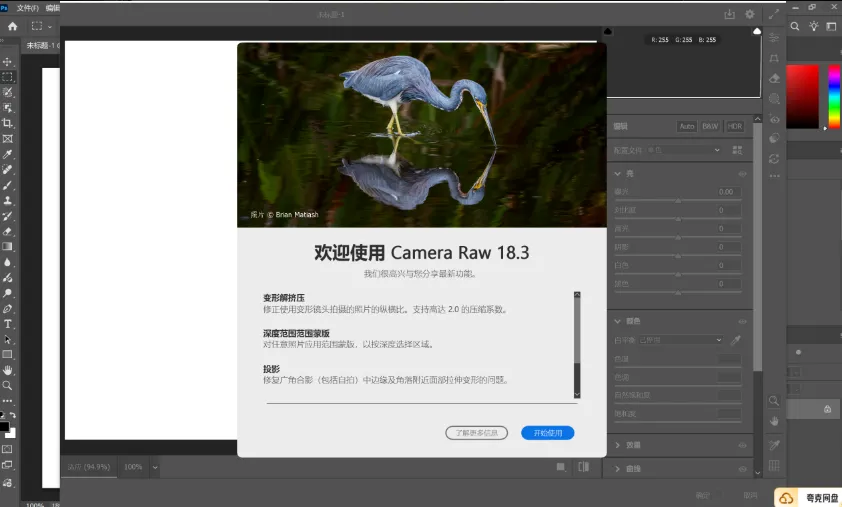Select the Type tool
This screenshot has height=507, width=842.
(8, 324)
